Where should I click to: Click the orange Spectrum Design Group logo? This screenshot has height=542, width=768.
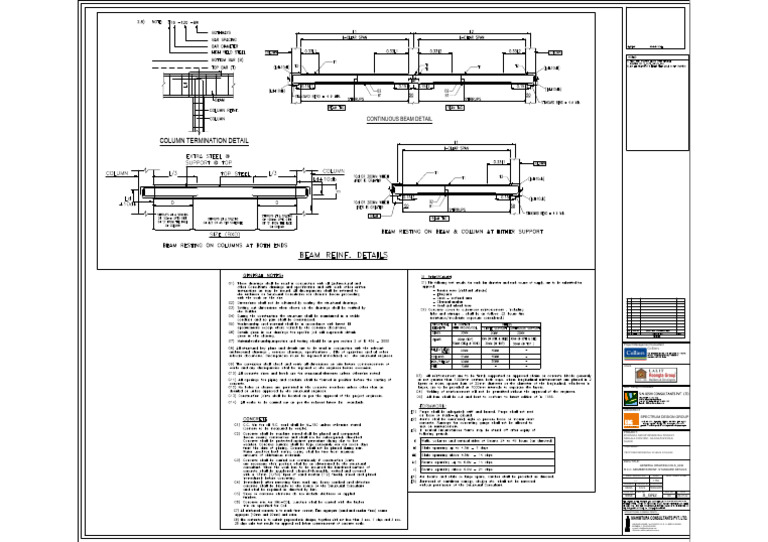(x=631, y=420)
